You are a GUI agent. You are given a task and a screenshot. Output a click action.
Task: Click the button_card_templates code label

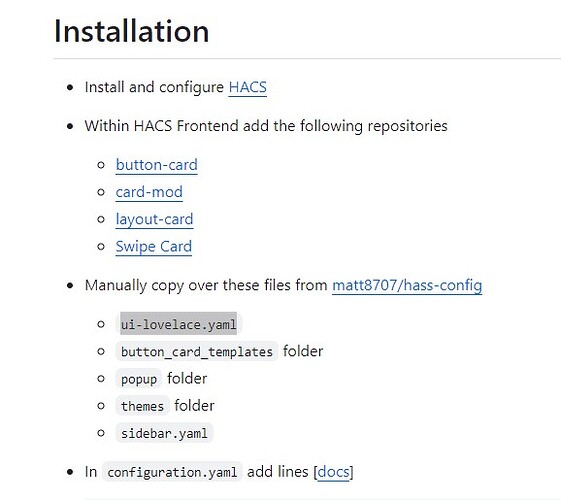coord(197,352)
